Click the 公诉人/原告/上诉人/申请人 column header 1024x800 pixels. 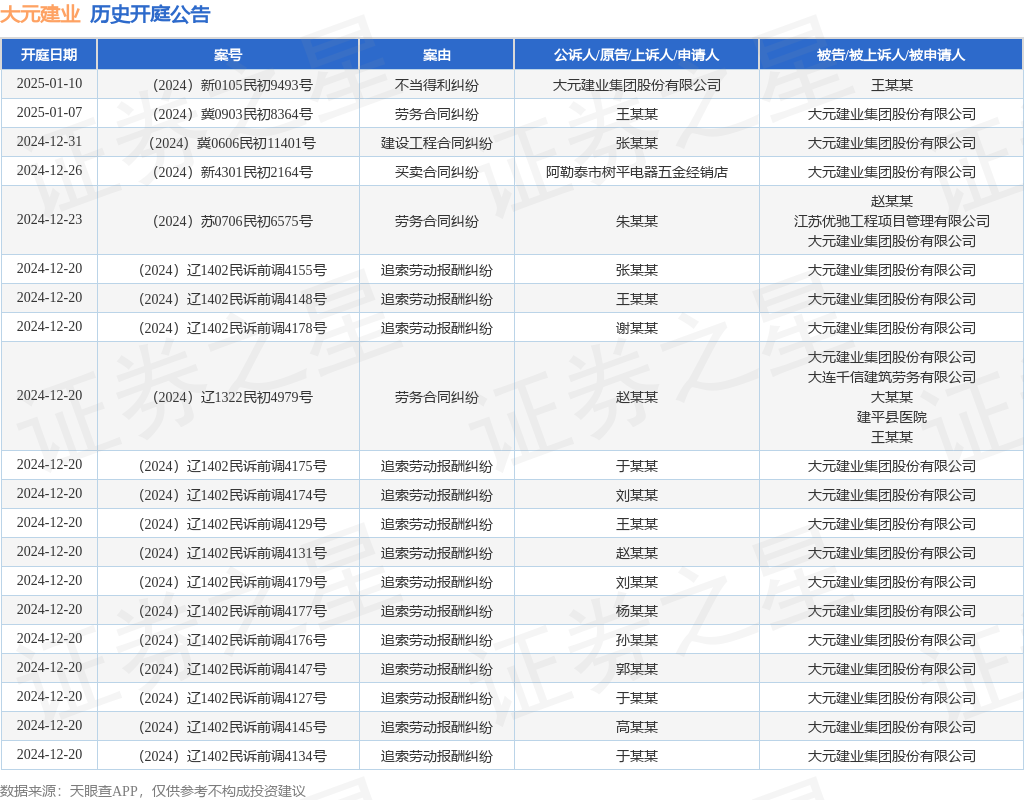637,55
